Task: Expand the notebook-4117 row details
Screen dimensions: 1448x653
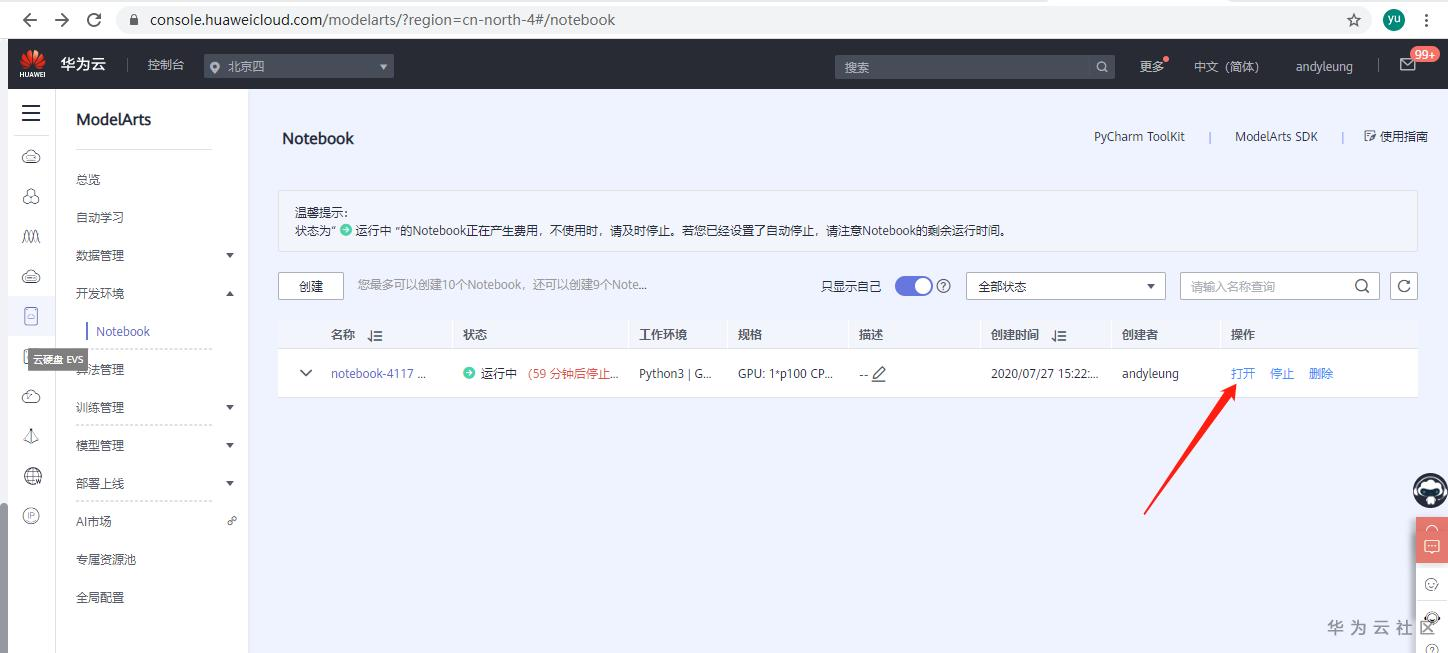Action: (x=306, y=373)
